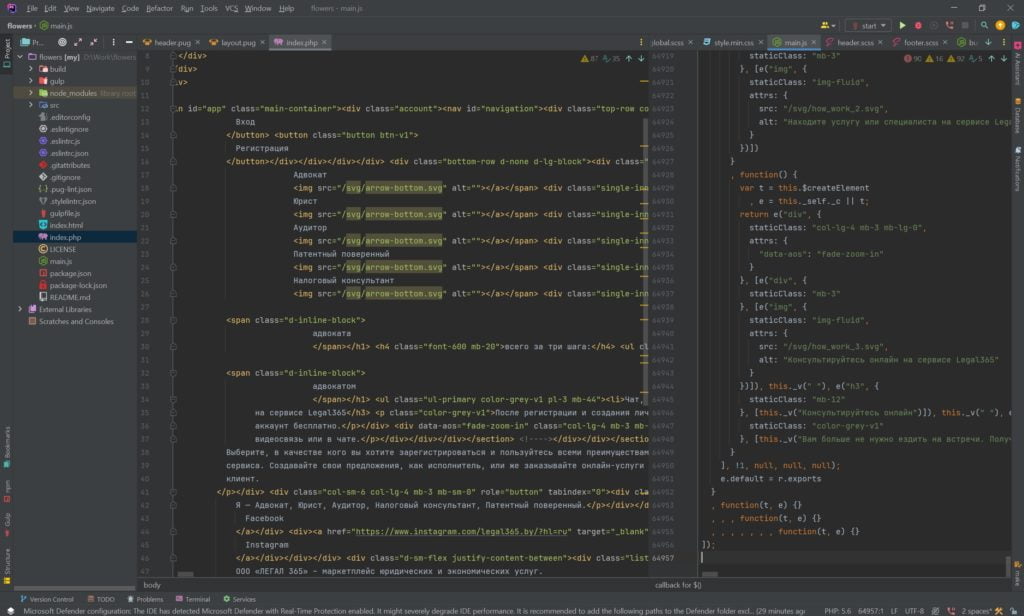
Task: Switch to the style.min.css editor tab
Action: (732, 43)
